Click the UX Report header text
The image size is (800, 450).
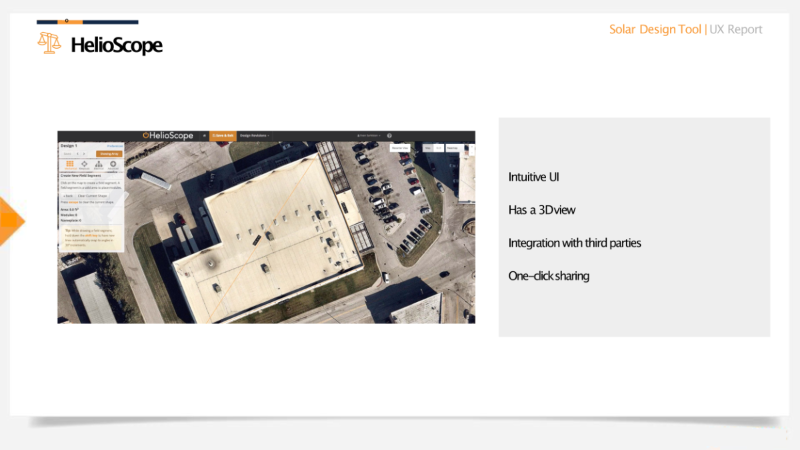click(x=736, y=30)
